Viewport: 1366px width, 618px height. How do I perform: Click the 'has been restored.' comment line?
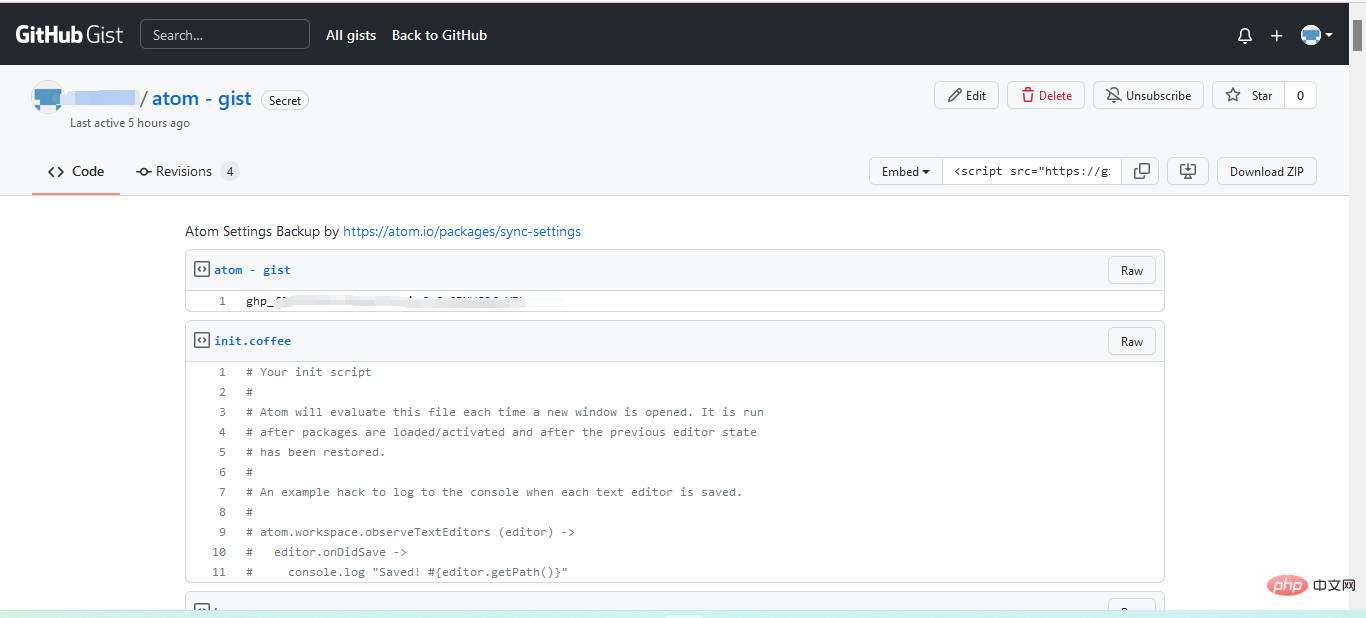(x=315, y=452)
